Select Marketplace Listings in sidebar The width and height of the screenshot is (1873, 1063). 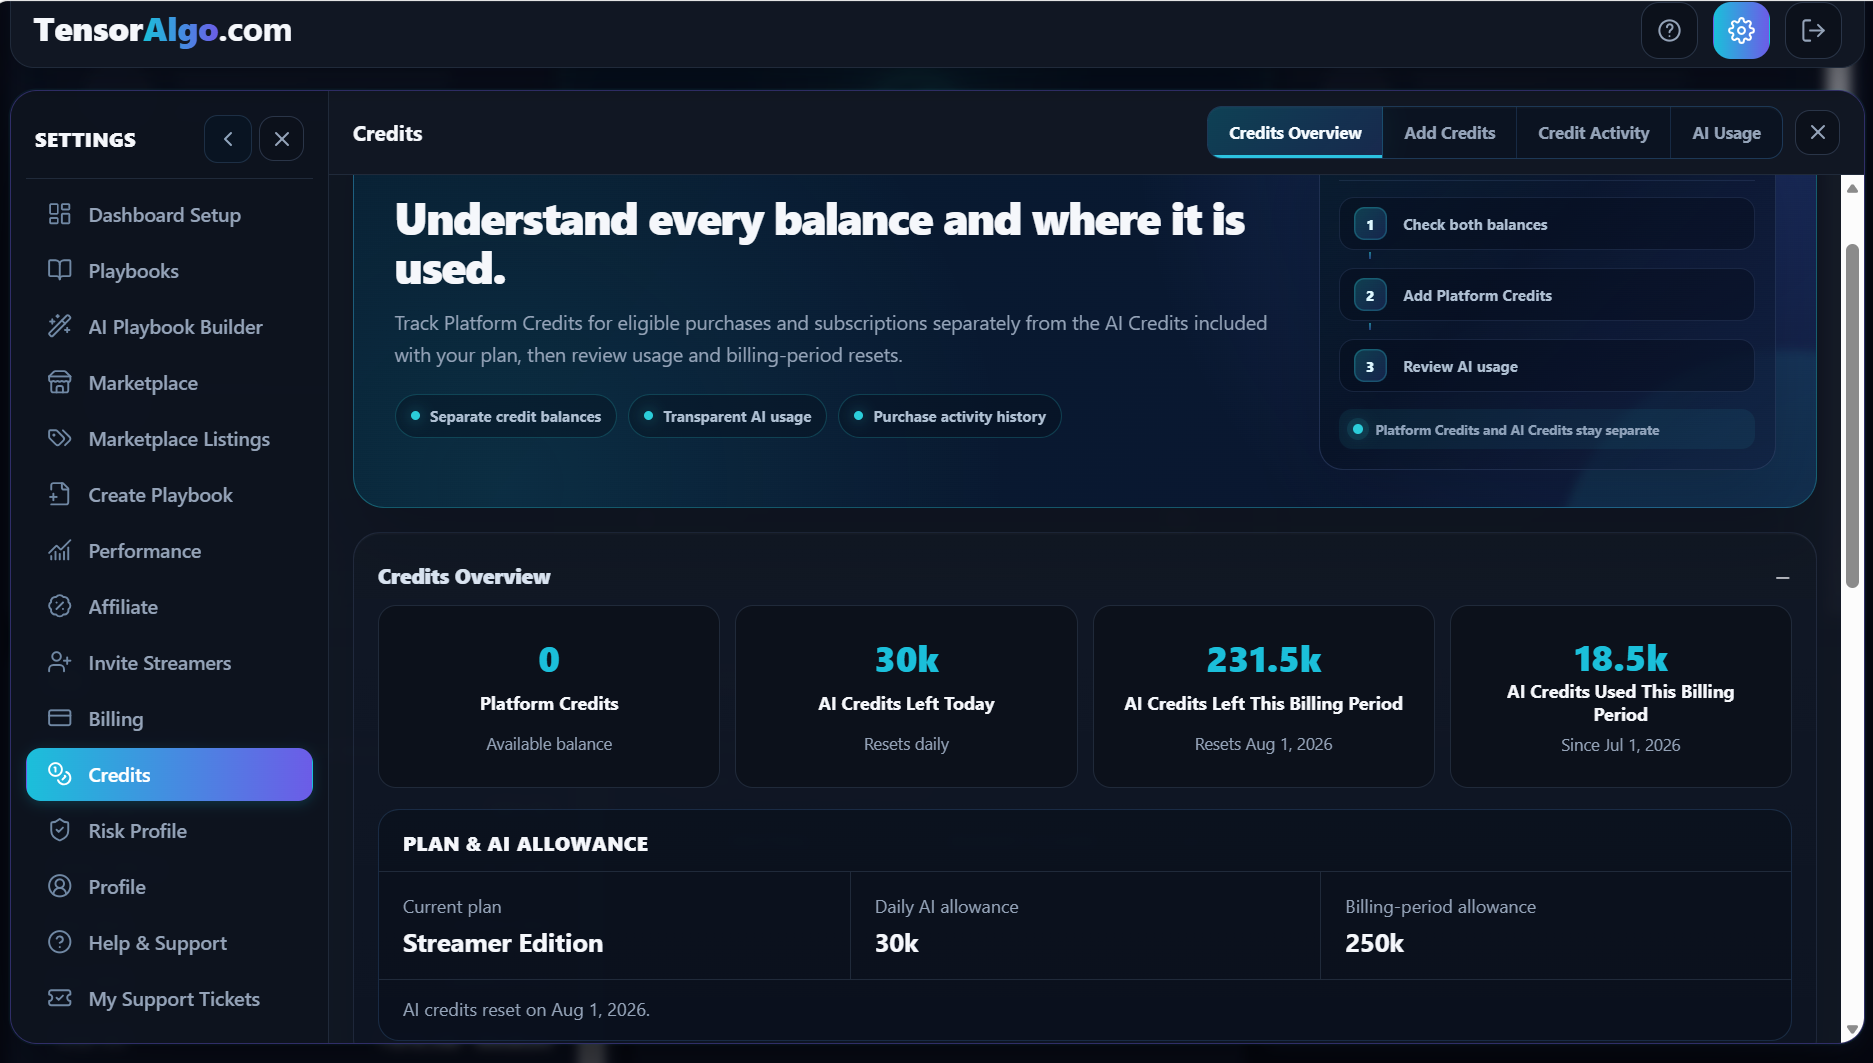point(169,439)
